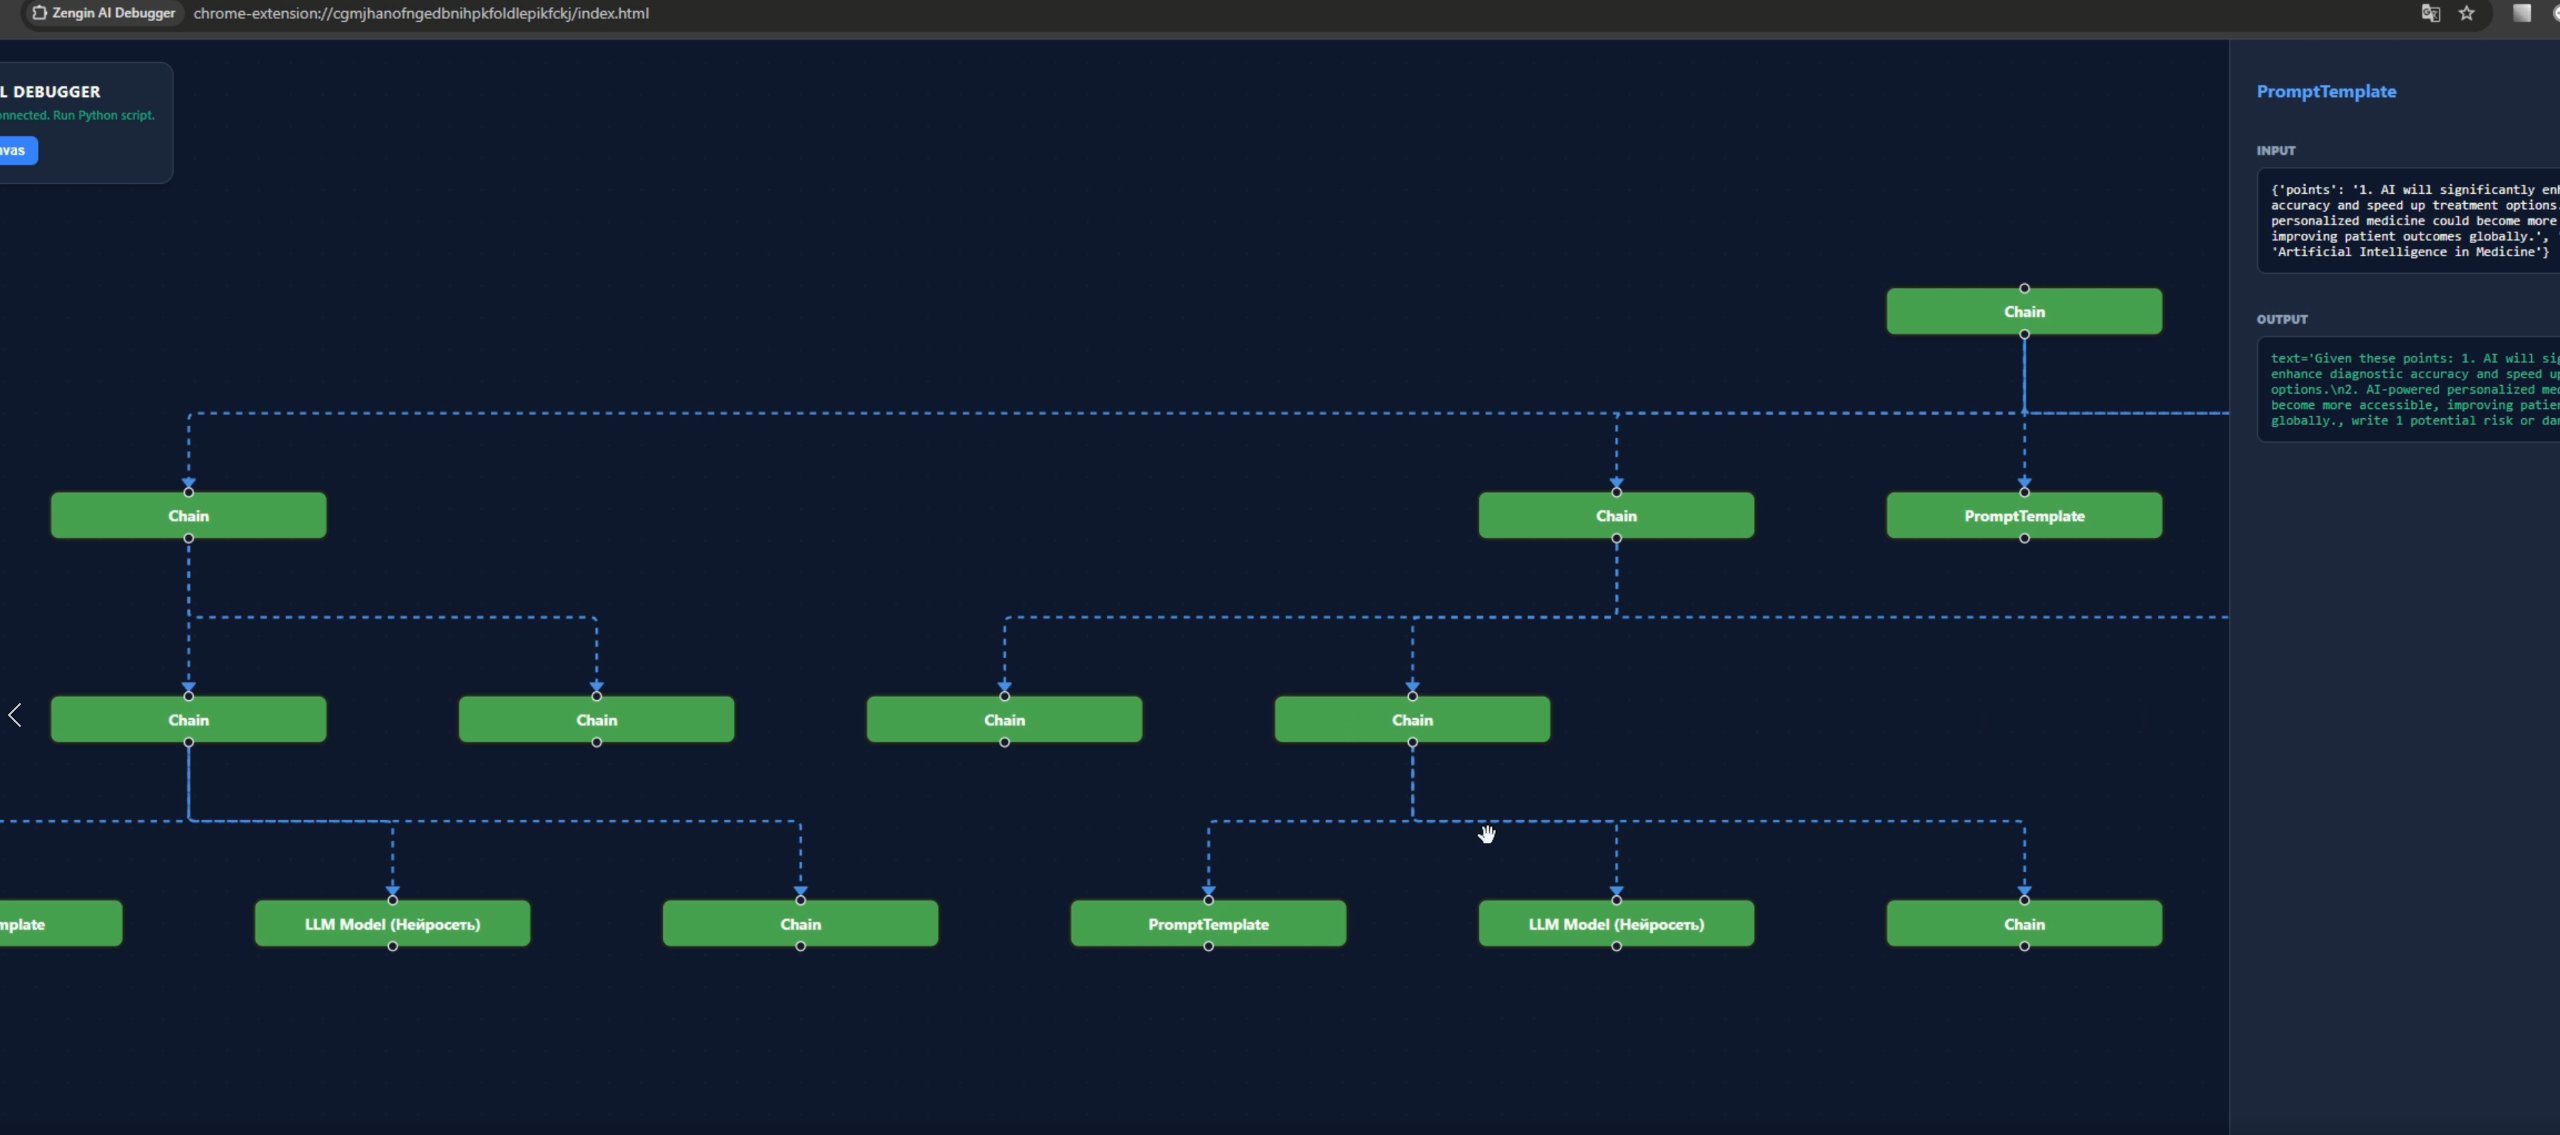Select the leaf Chain node branching from far-left Chain

[x=596, y=719]
